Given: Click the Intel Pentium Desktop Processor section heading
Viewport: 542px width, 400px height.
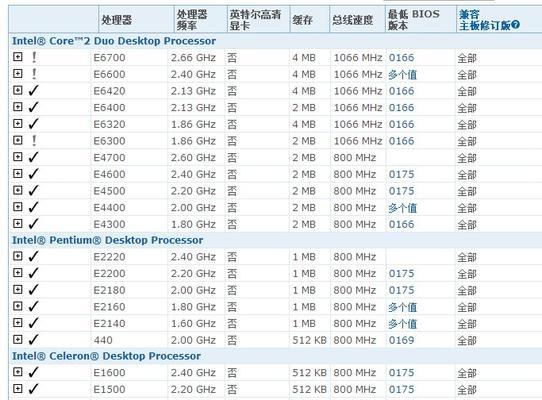Looking at the screenshot, I should (108, 240).
